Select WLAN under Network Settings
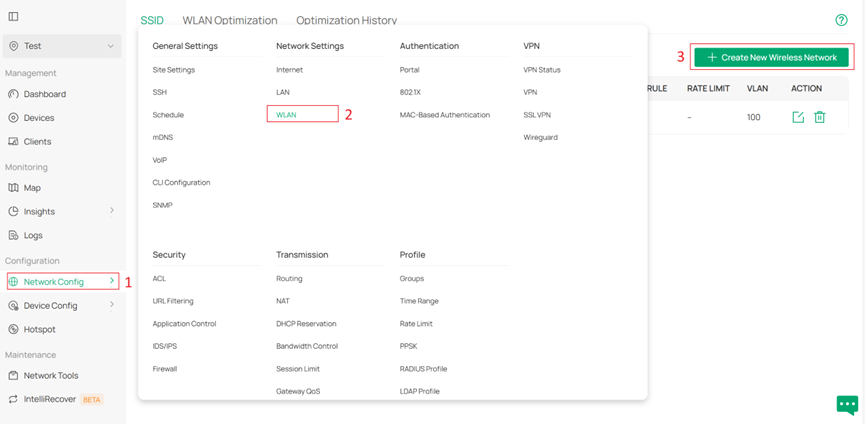Screen dimensions: 865x424 coord(286,115)
